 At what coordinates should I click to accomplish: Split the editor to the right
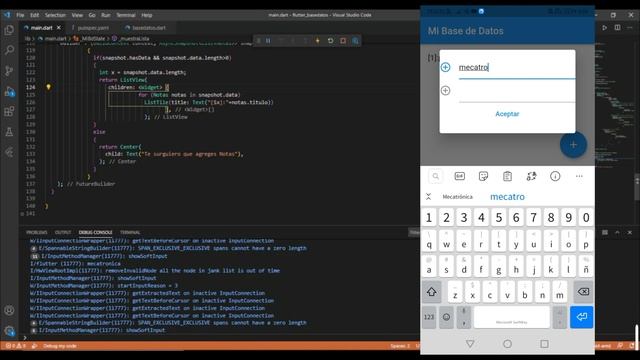[618, 28]
